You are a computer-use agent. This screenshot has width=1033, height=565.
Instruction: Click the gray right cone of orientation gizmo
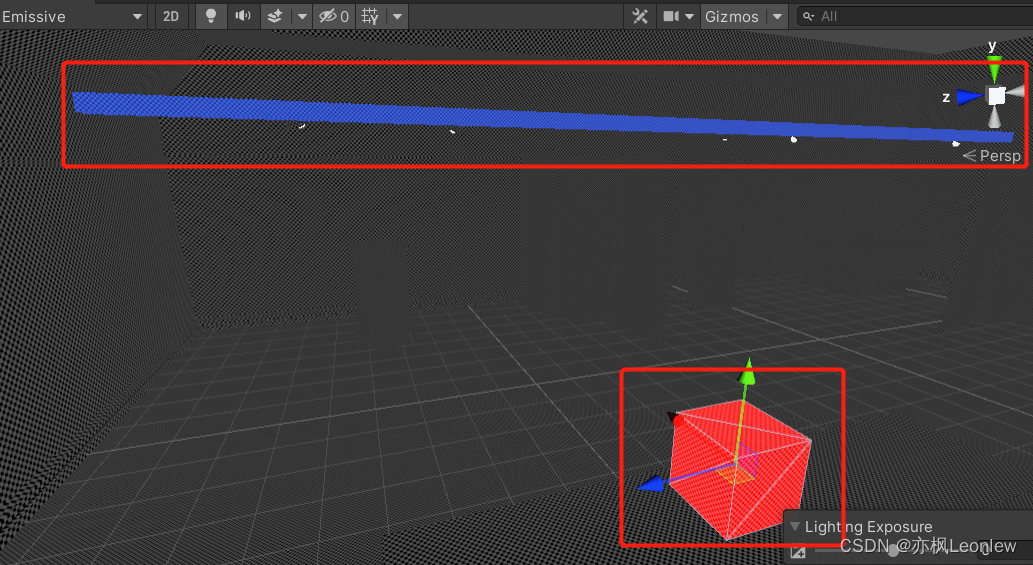point(1017,93)
